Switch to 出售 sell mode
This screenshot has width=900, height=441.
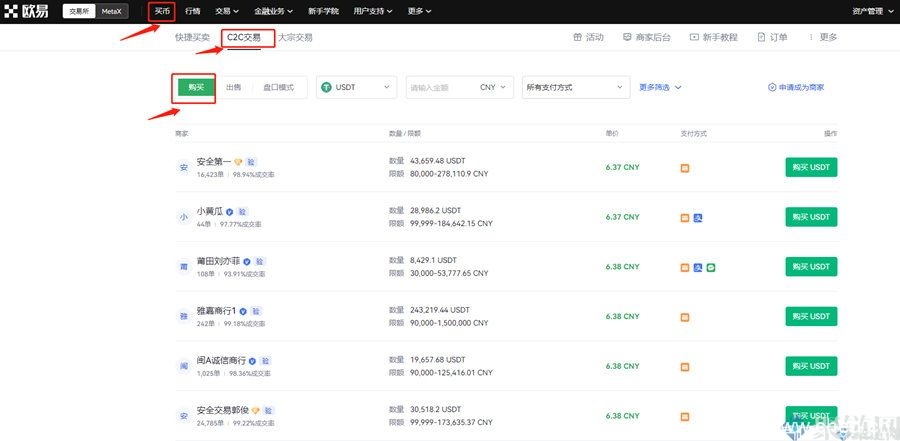233,87
